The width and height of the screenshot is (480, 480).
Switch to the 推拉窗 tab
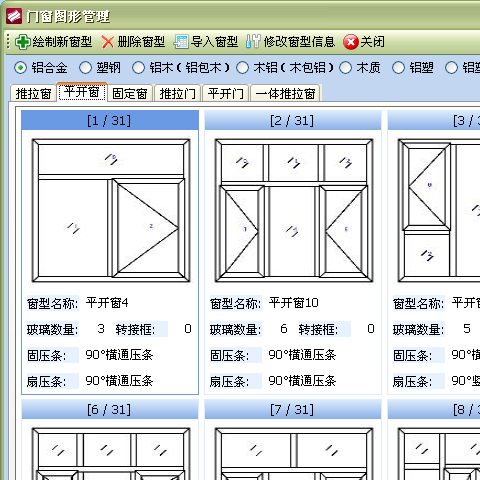[x=33, y=94]
